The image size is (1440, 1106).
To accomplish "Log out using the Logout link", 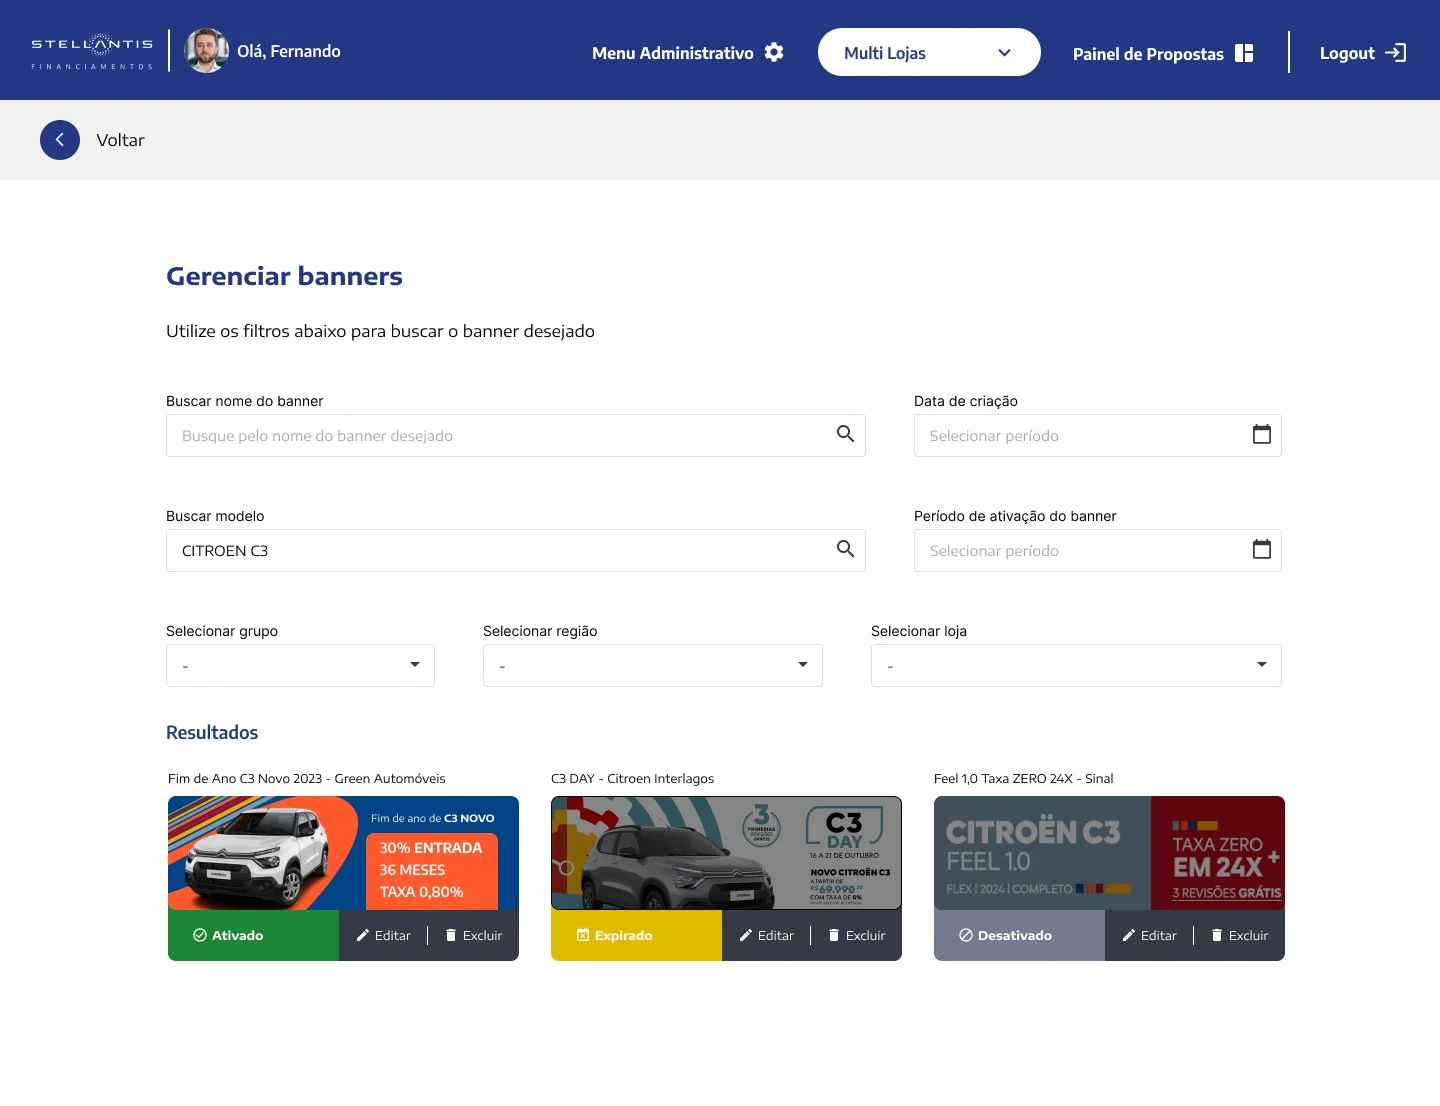I will (1363, 53).
